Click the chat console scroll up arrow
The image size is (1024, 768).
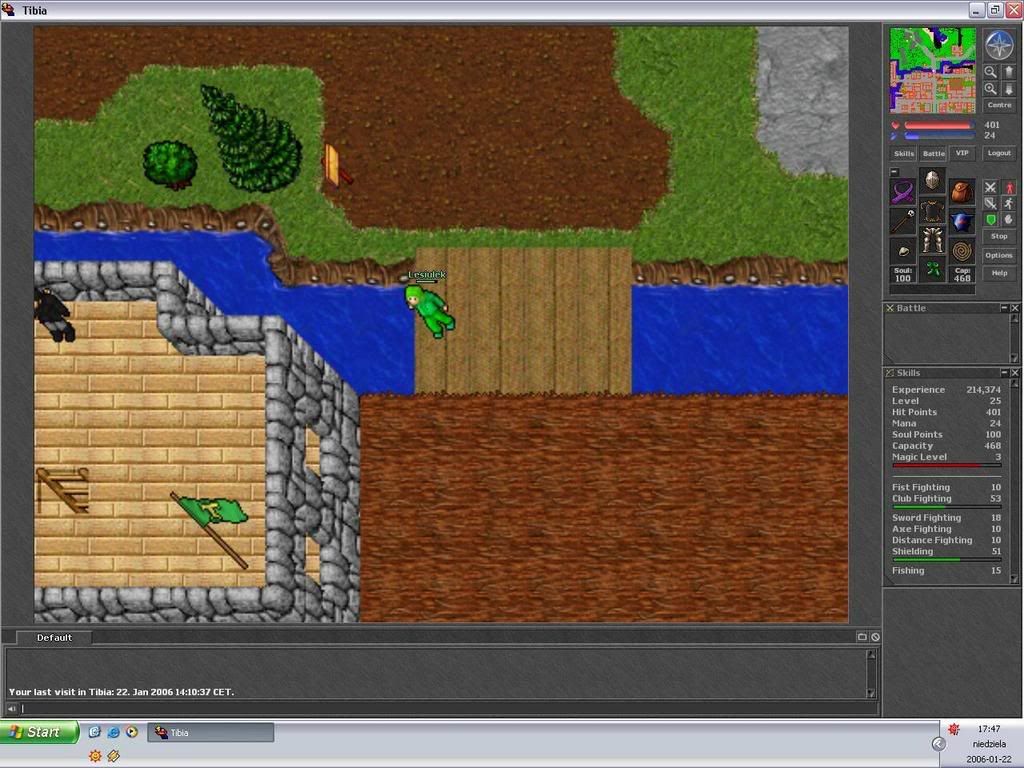pos(871,654)
